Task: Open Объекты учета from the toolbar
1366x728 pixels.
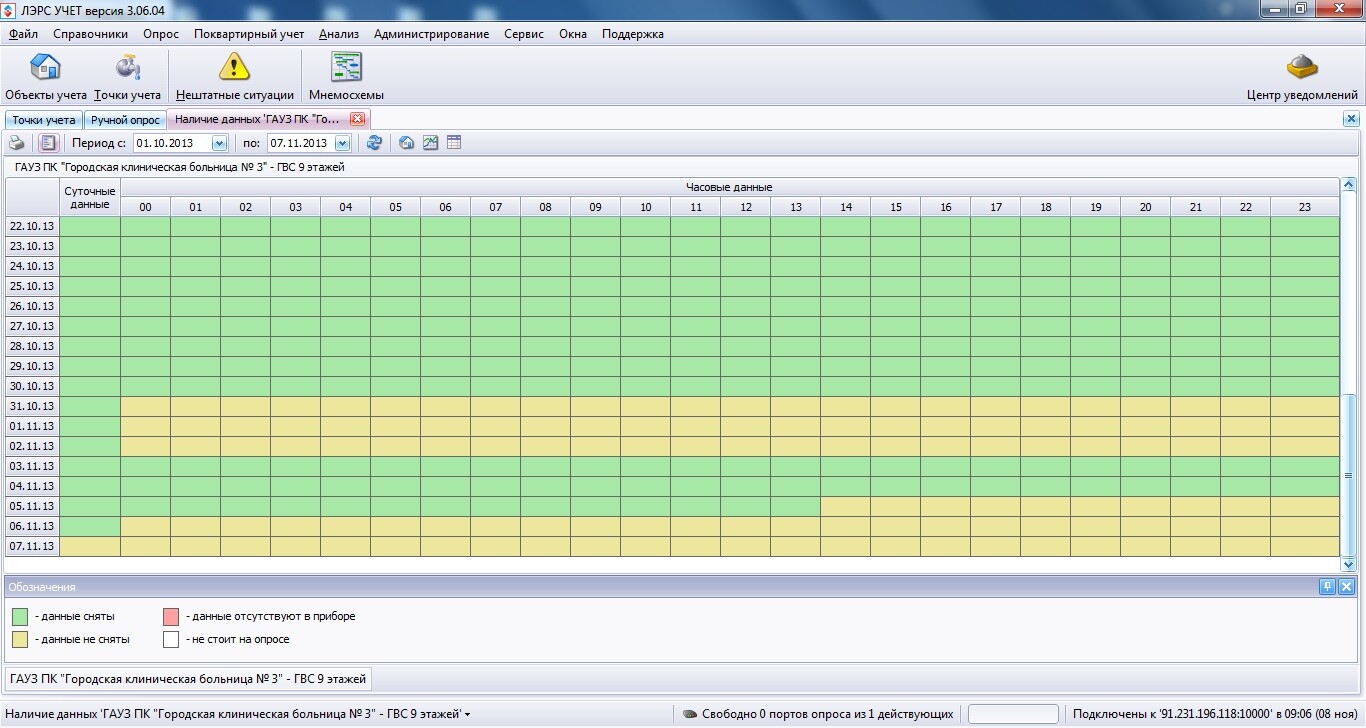Action: tap(46, 78)
